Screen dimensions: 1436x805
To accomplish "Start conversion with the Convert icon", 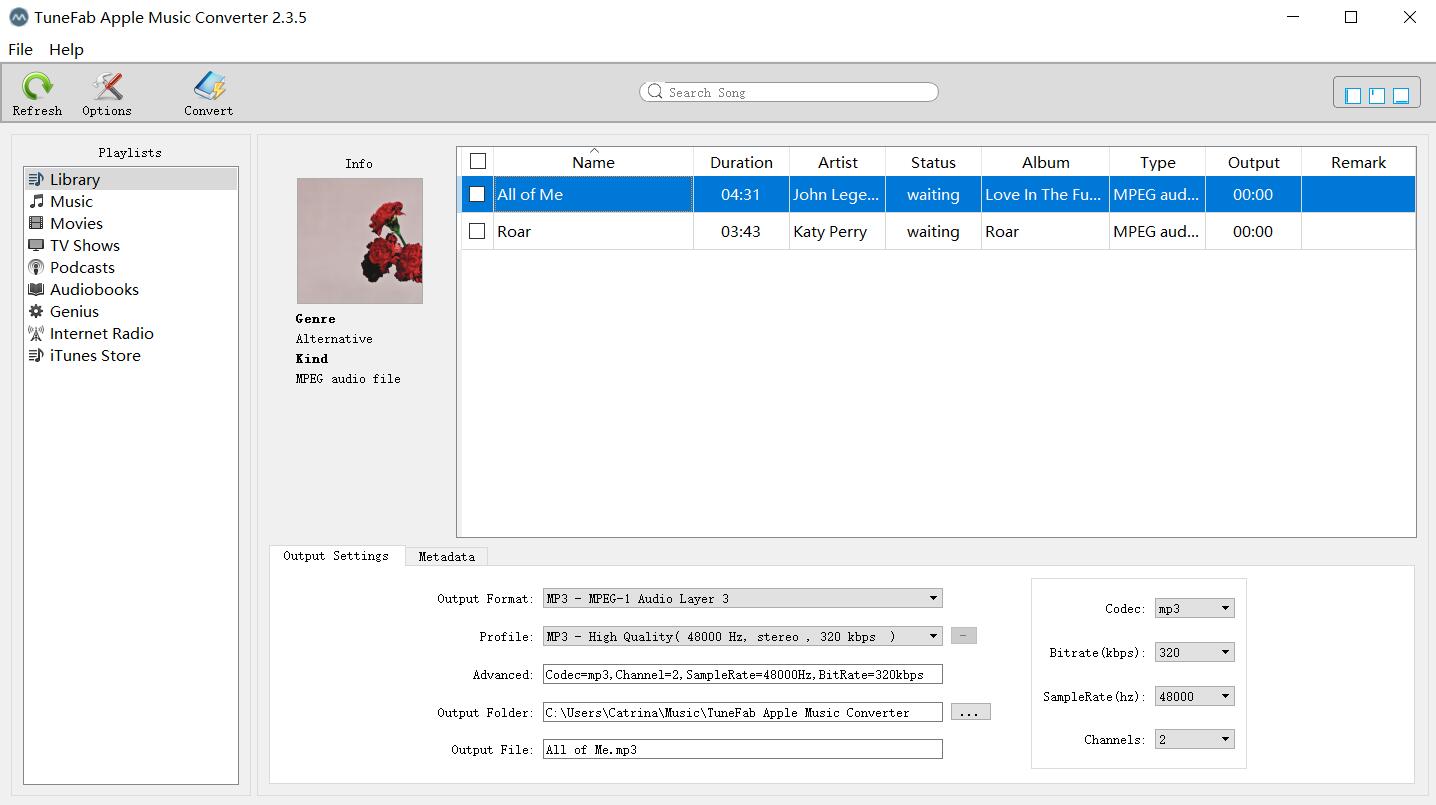I will [x=209, y=86].
